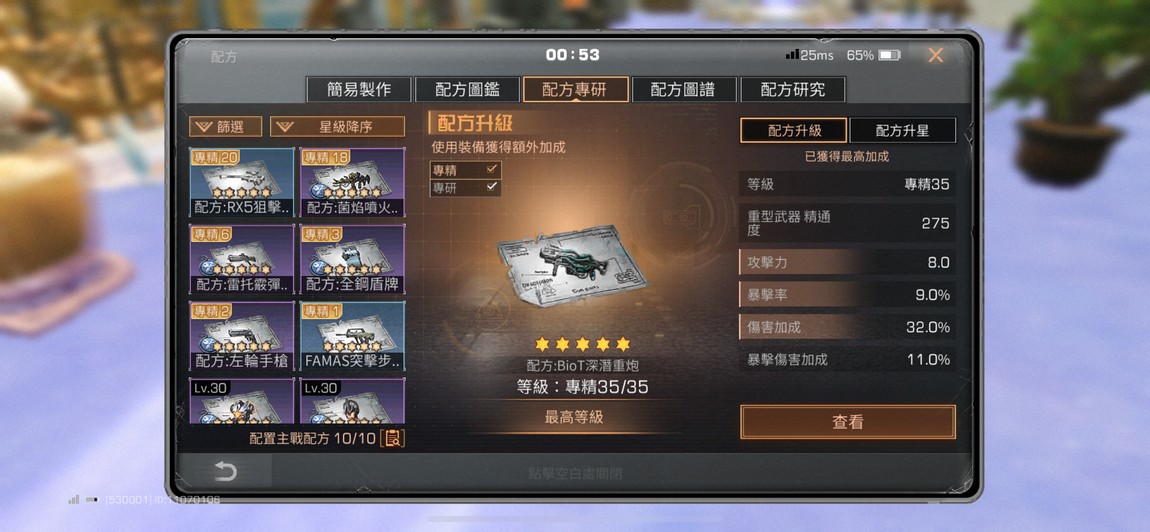Expand the 篩選 filter dropdown

[225, 127]
